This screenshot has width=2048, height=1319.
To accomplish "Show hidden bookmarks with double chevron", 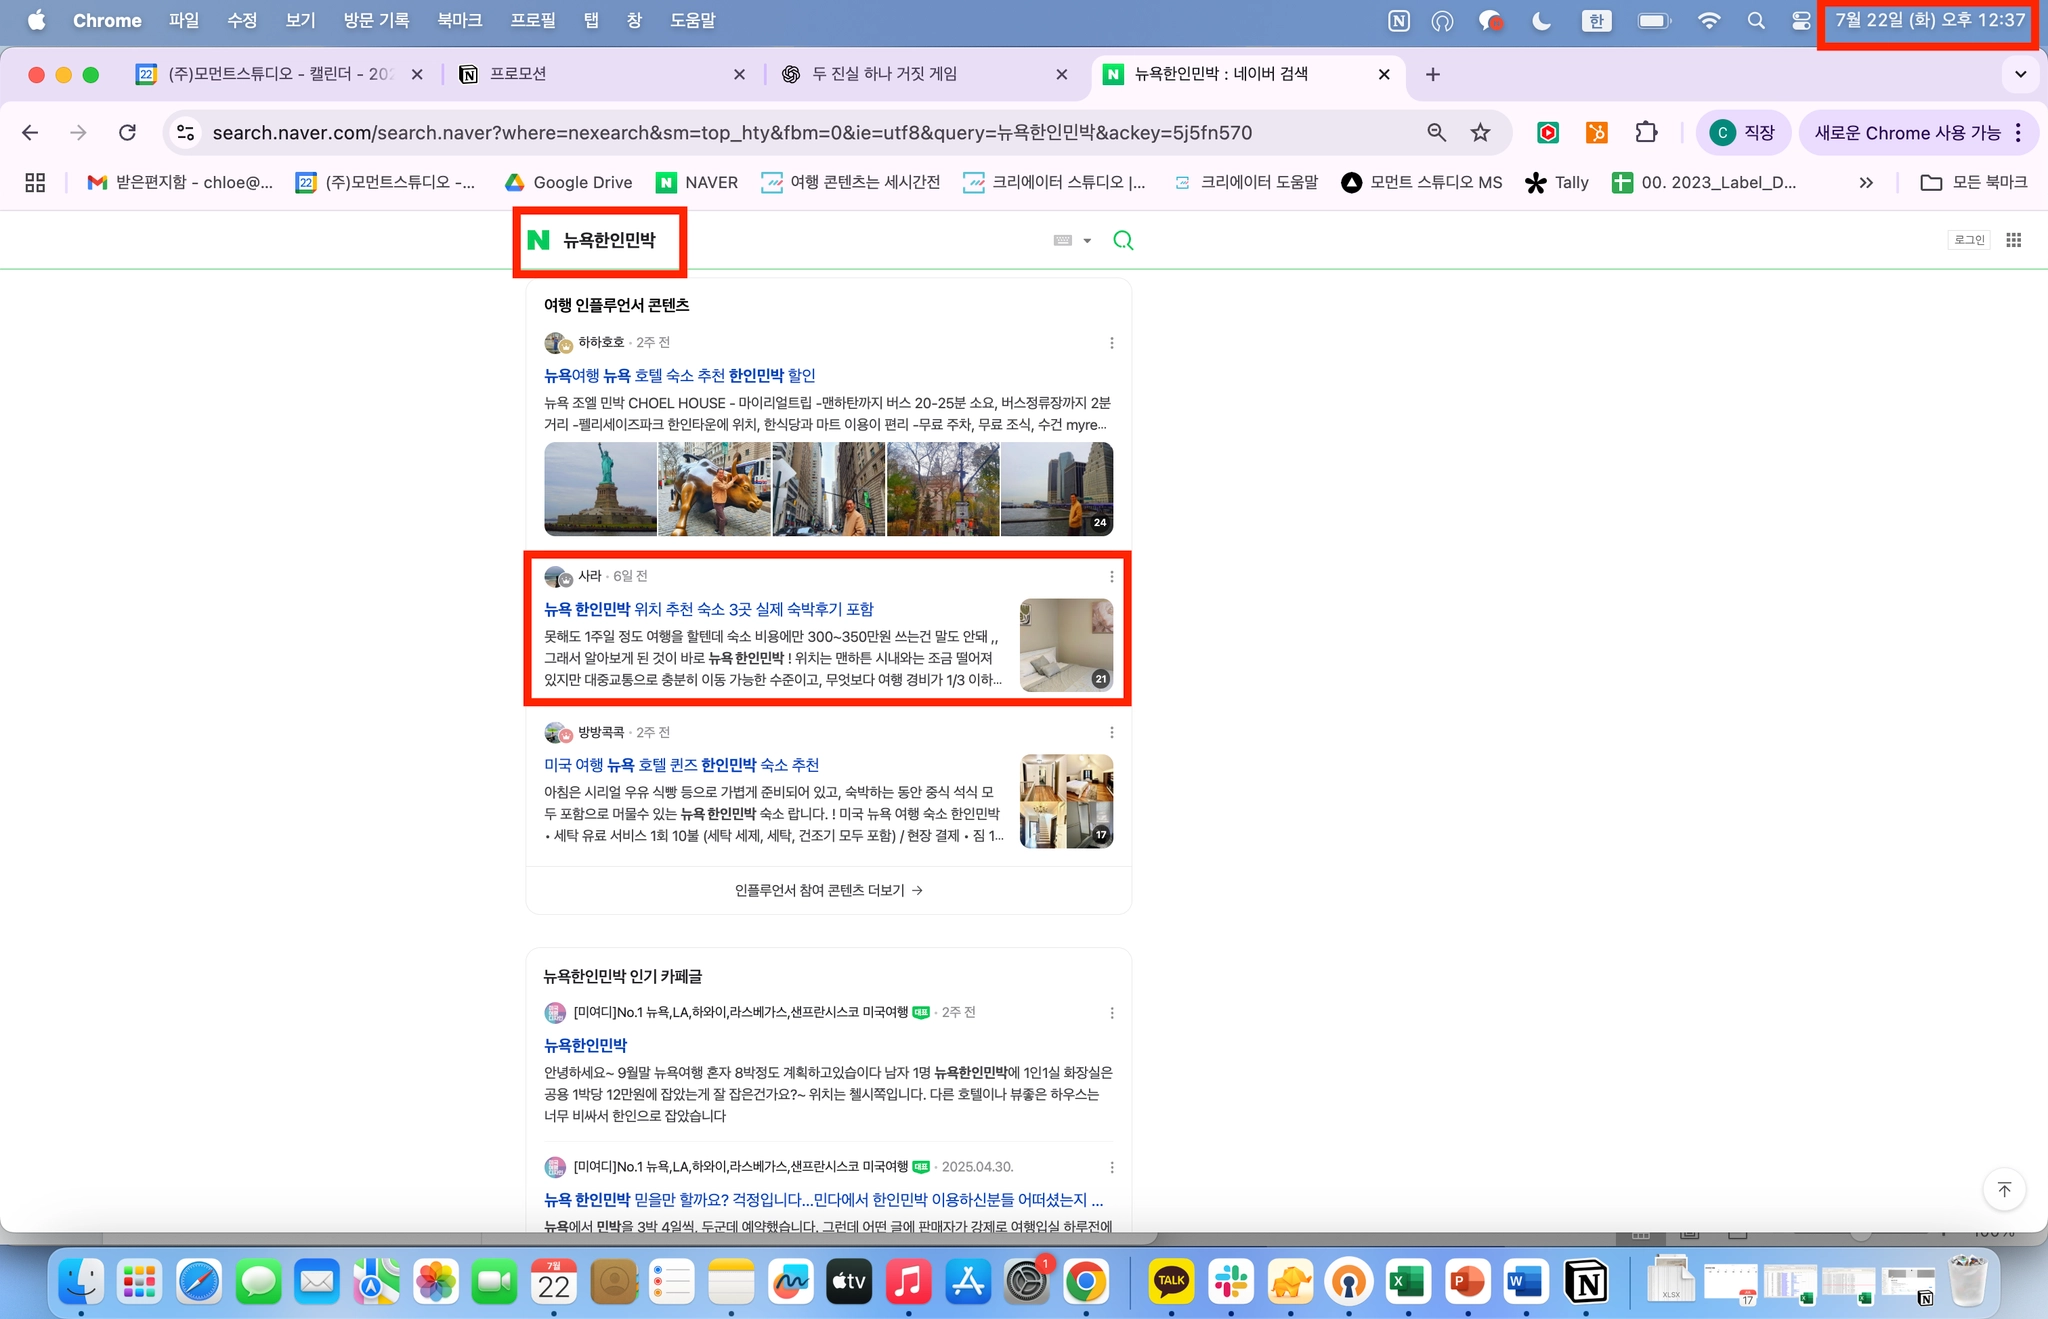I will pyautogui.click(x=1865, y=182).
